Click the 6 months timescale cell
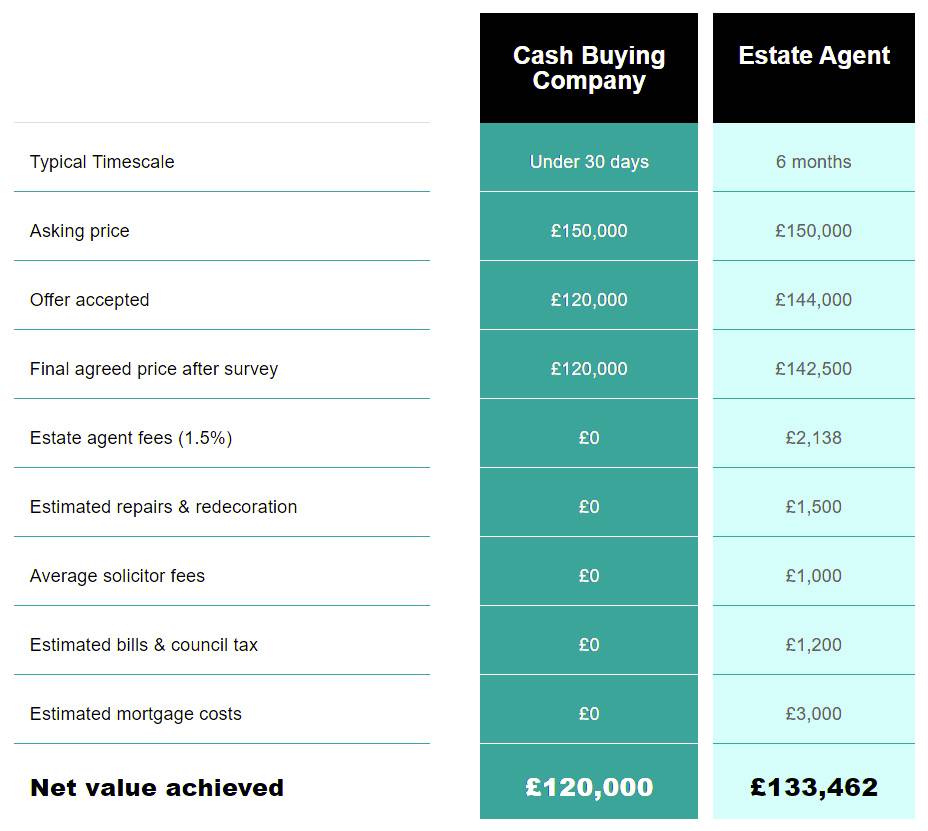 click(x=814, y=162)
